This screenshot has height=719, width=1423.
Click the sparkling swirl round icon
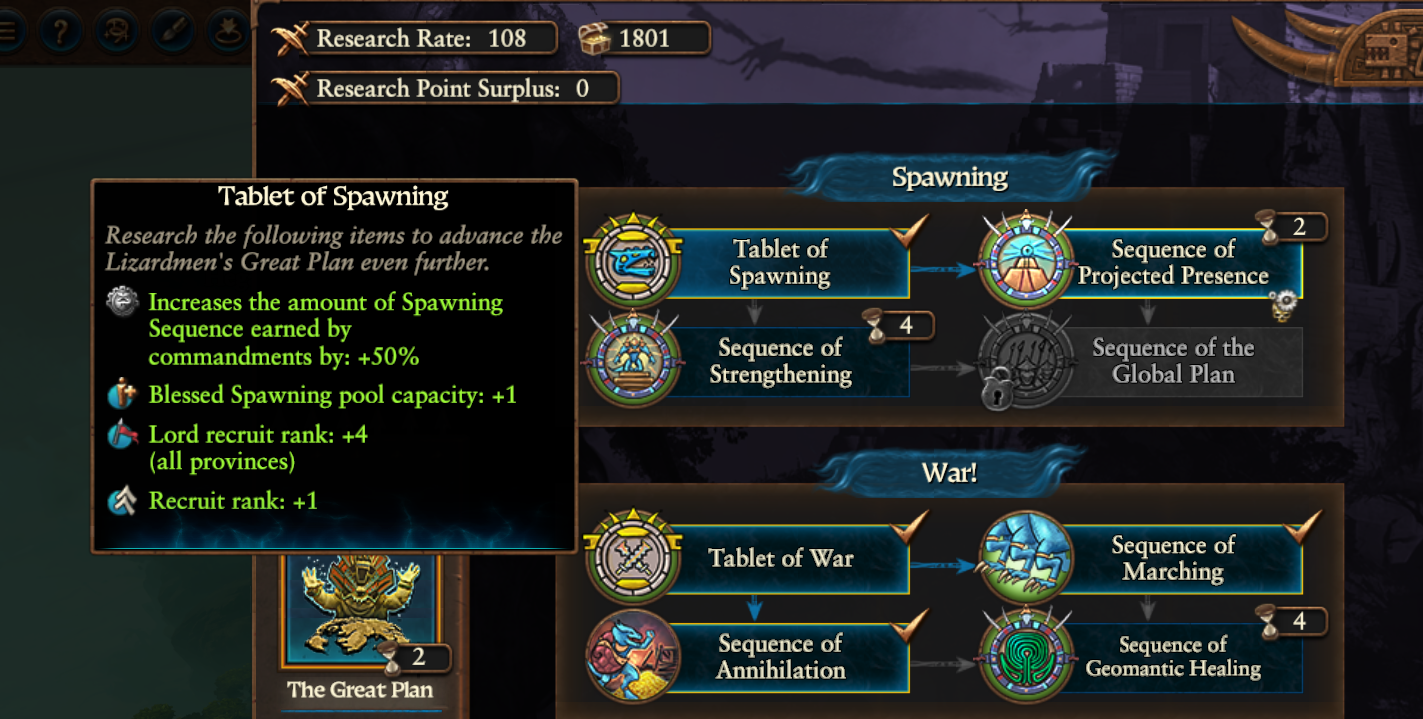(118, 31)
